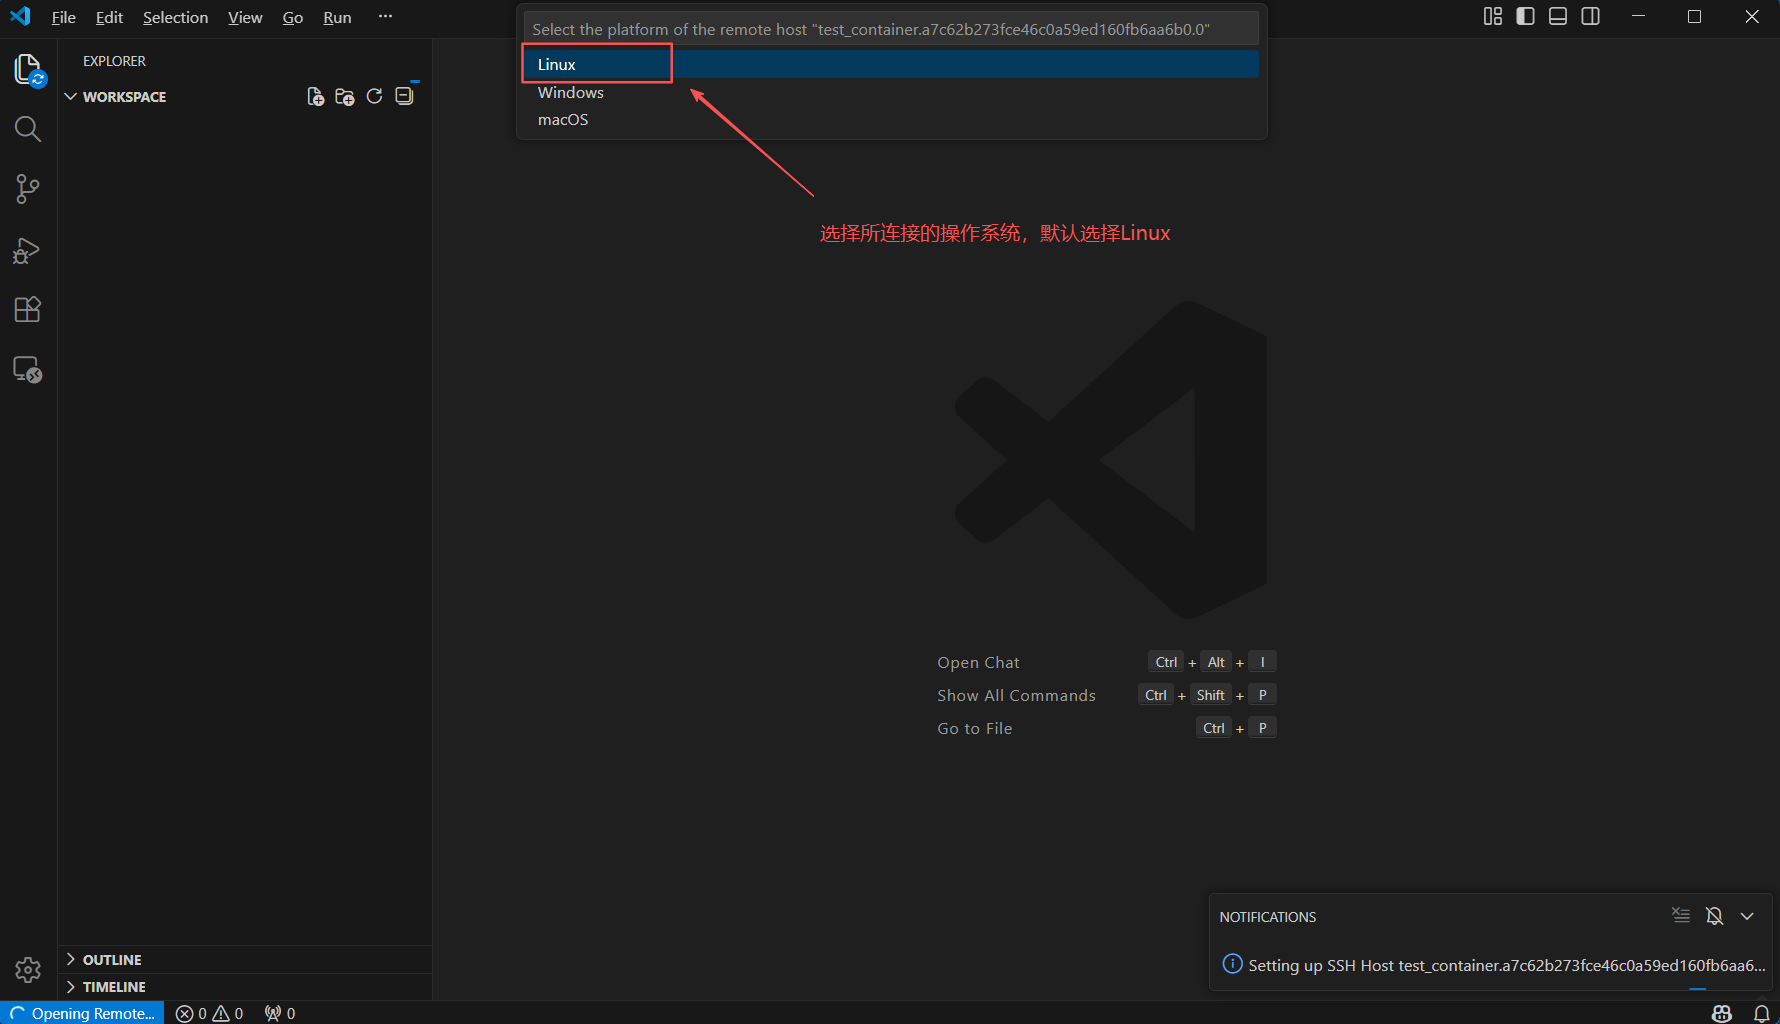Screen dimensions: 1780x1024
Task: Hide the notifications panel chevron
Action: tap(1747, 915)
